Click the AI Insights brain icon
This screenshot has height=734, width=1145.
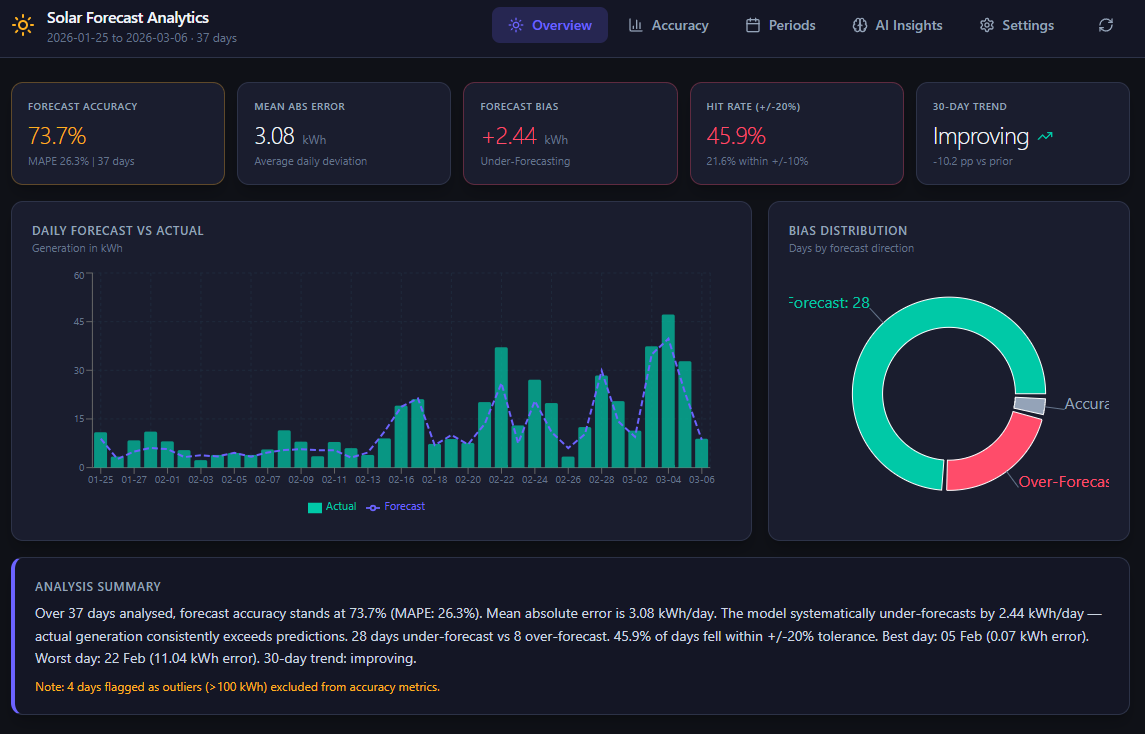(x=859, y=25)
